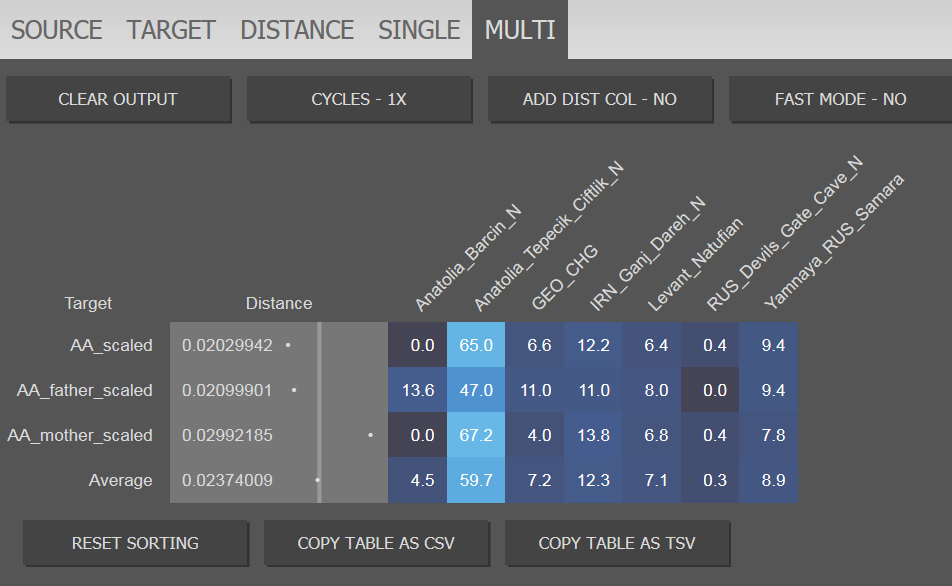The image size is (952, 586).
Task: Select the AA_mother_scaled row label
Action: 80,435
